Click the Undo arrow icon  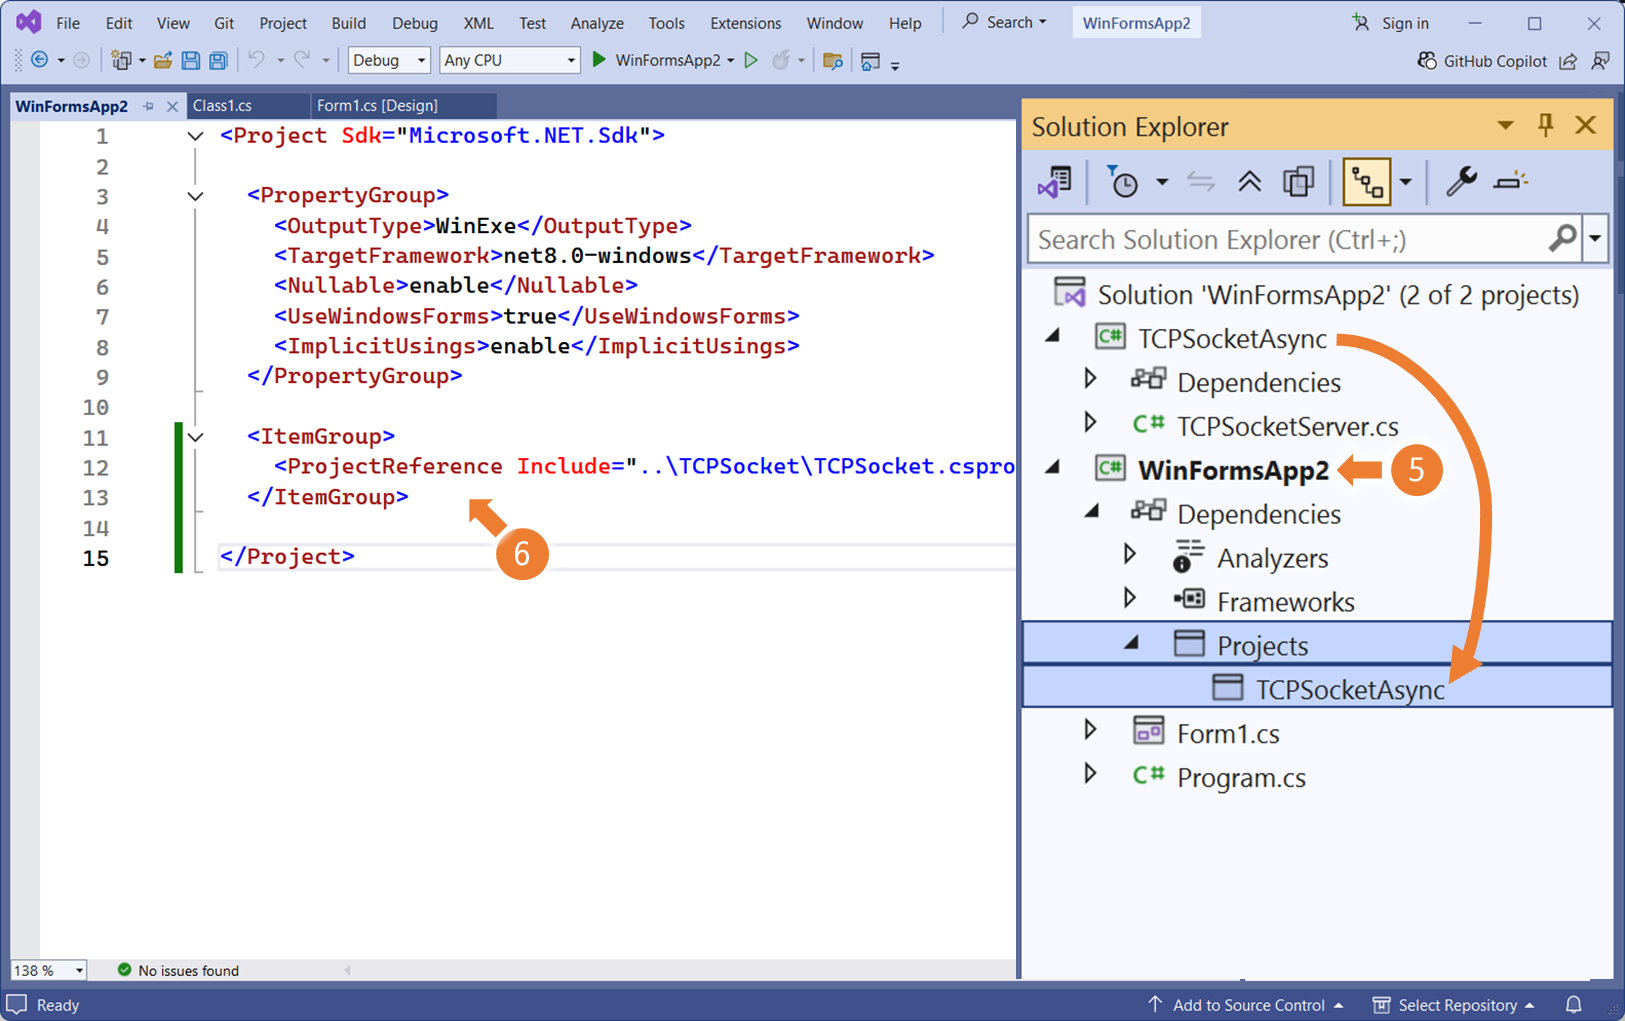coord(257,60)
